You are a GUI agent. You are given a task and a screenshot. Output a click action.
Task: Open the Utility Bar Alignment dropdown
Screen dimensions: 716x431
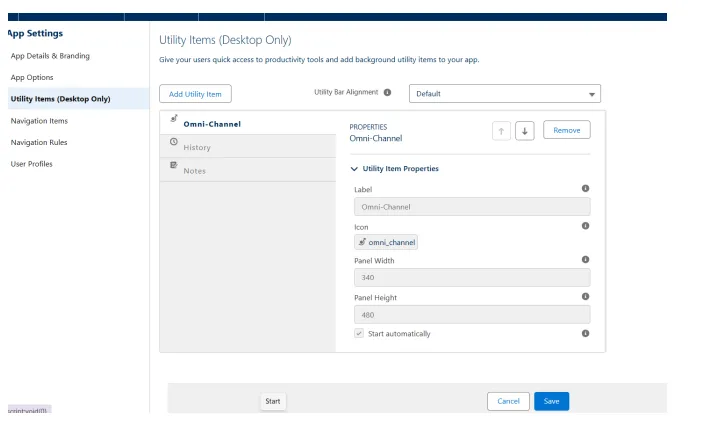click(x=505, y=94)
